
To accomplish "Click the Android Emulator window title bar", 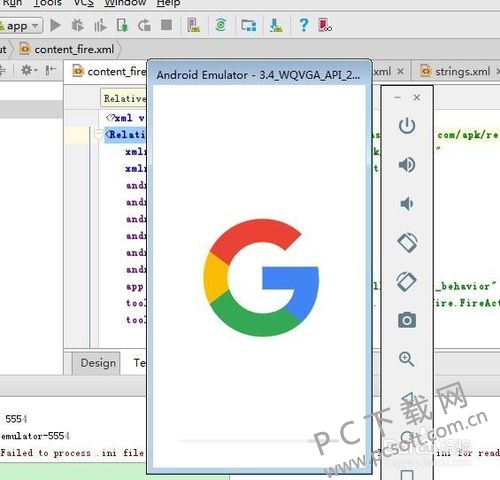I will [259, 75].
